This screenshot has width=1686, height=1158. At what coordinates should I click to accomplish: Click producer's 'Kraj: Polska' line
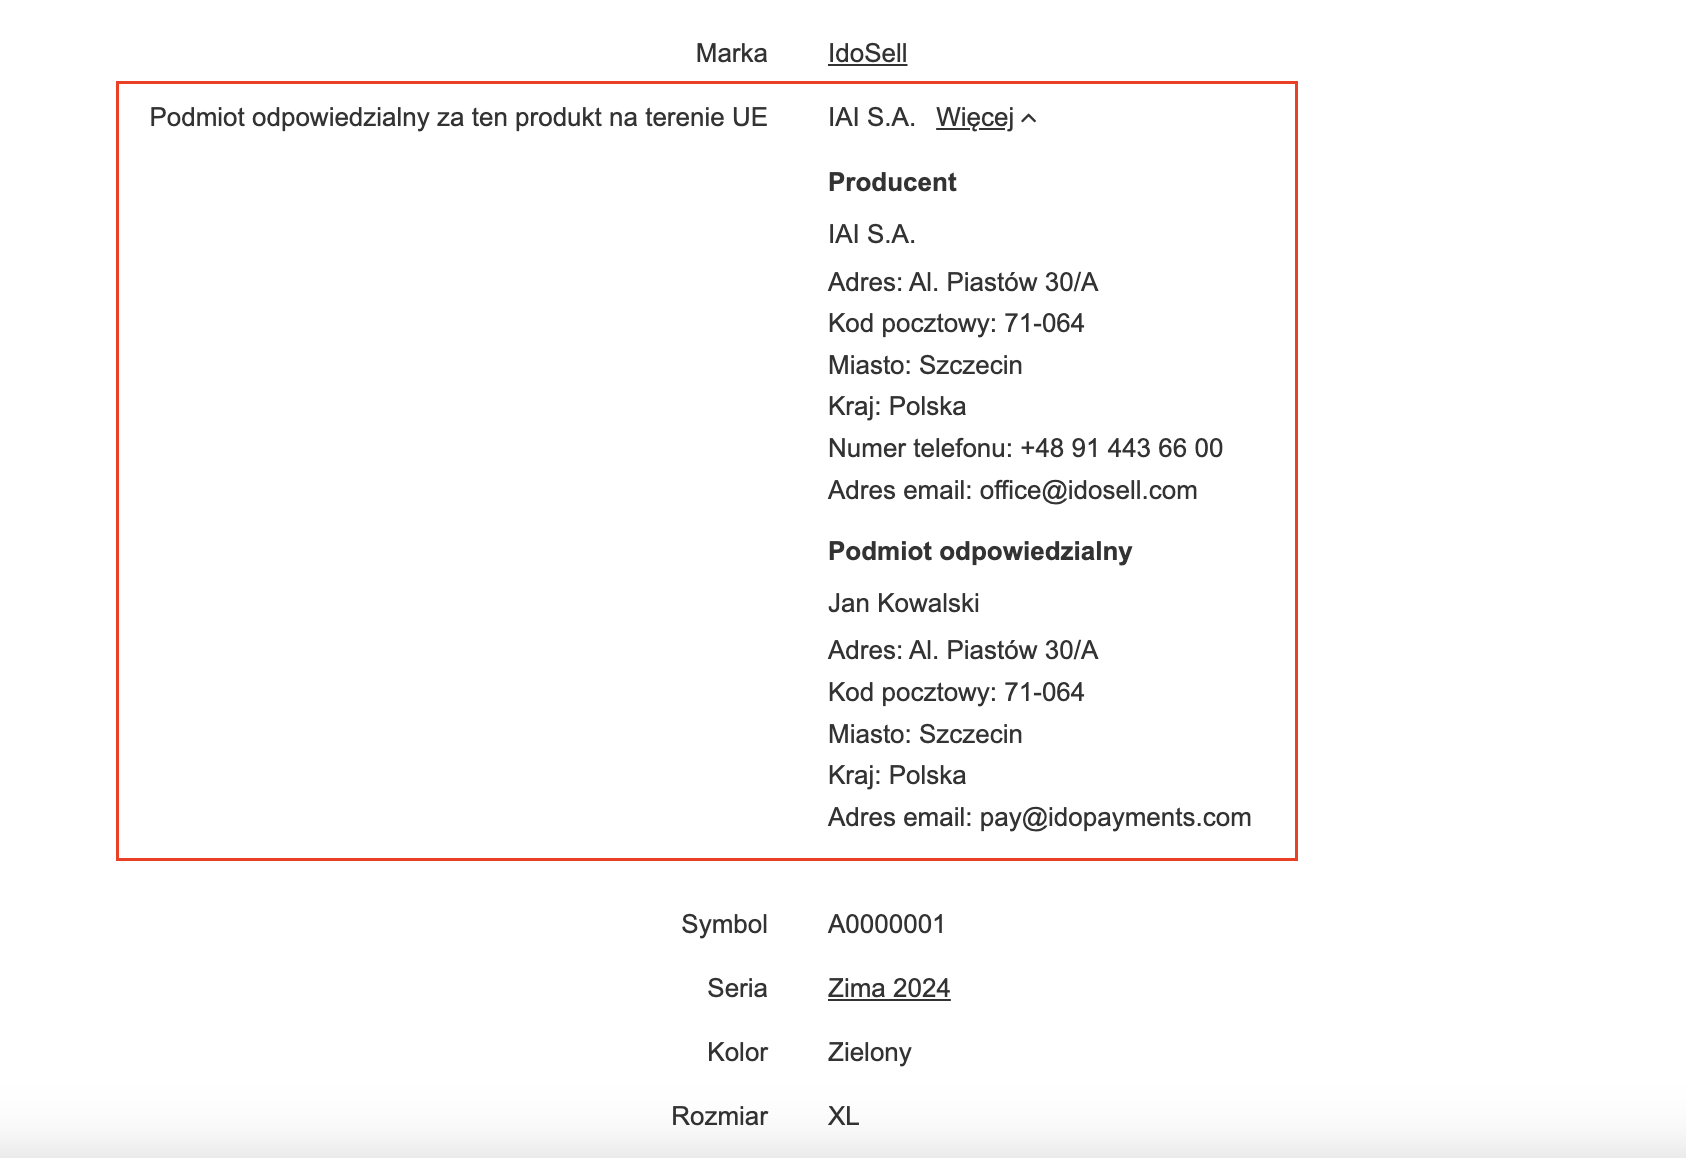tap(897, 406)
